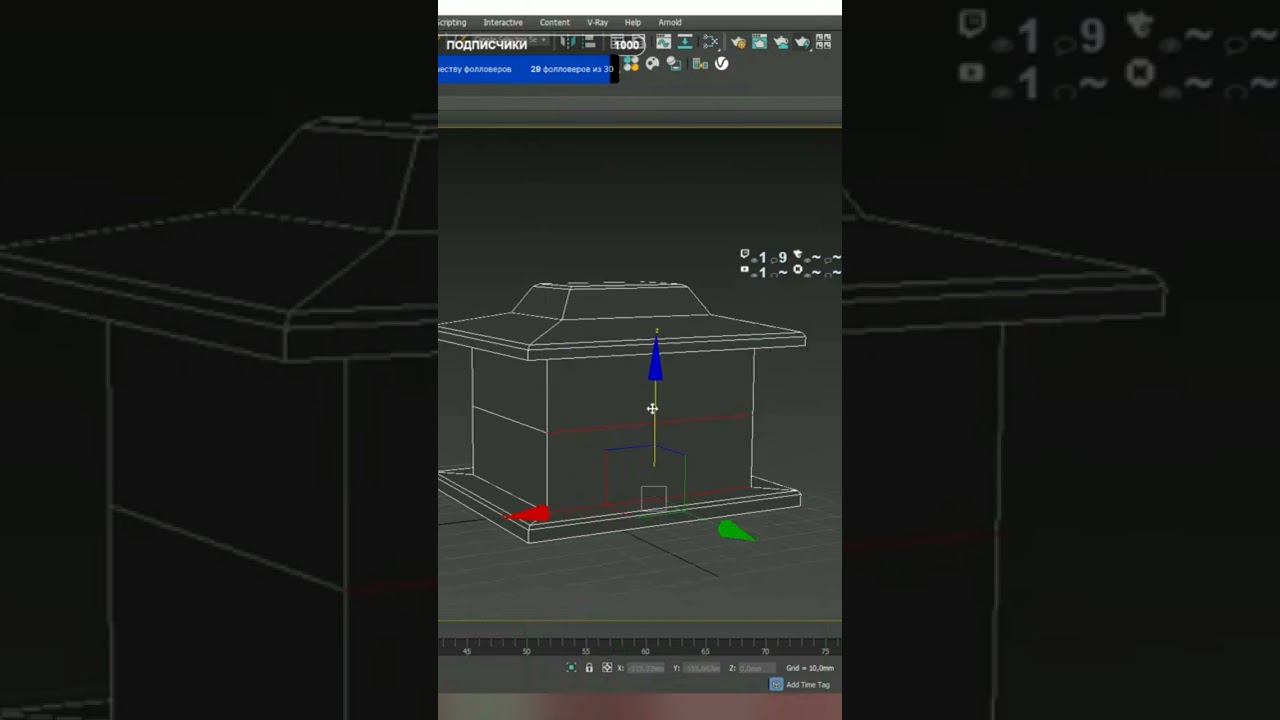Image resolution: width=1280 pixels, height=720 pixels.
Task: Click the Y coordinate field
Action: 702,668
